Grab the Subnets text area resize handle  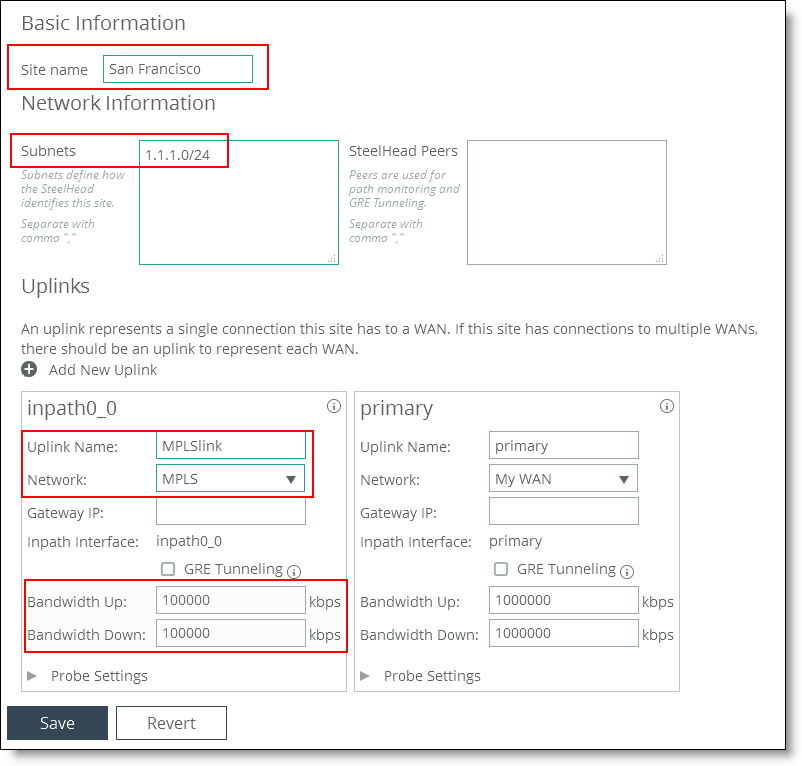pyautogui.click(x=332, y=259)
